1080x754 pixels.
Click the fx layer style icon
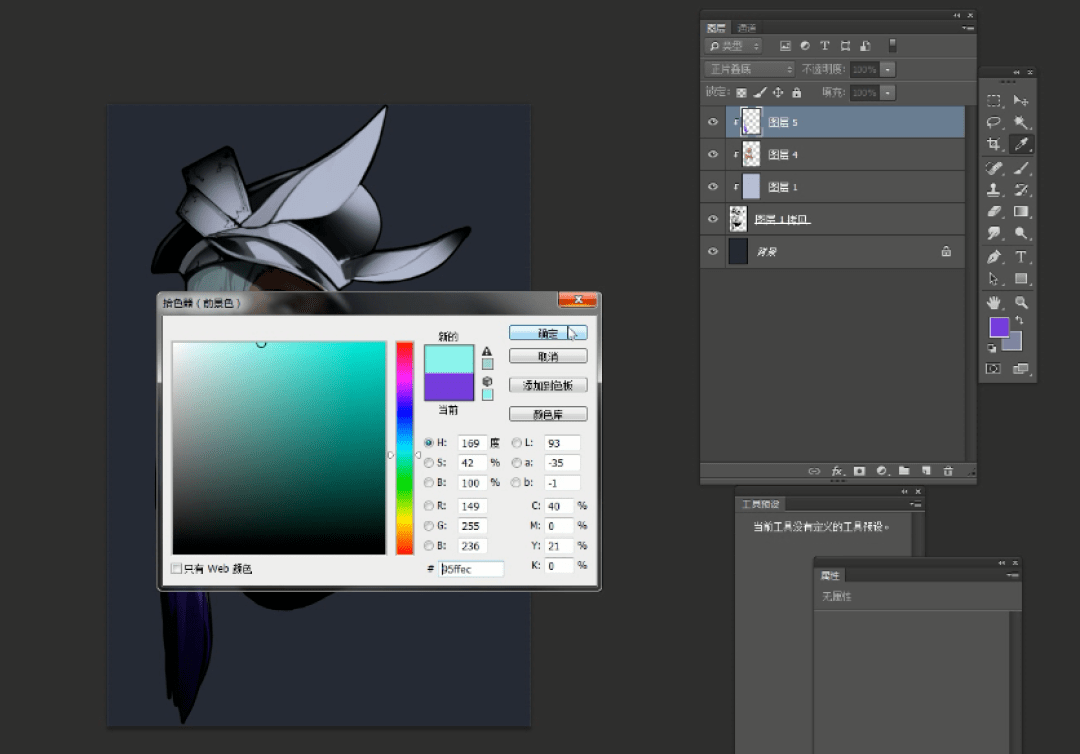point(837,471)
